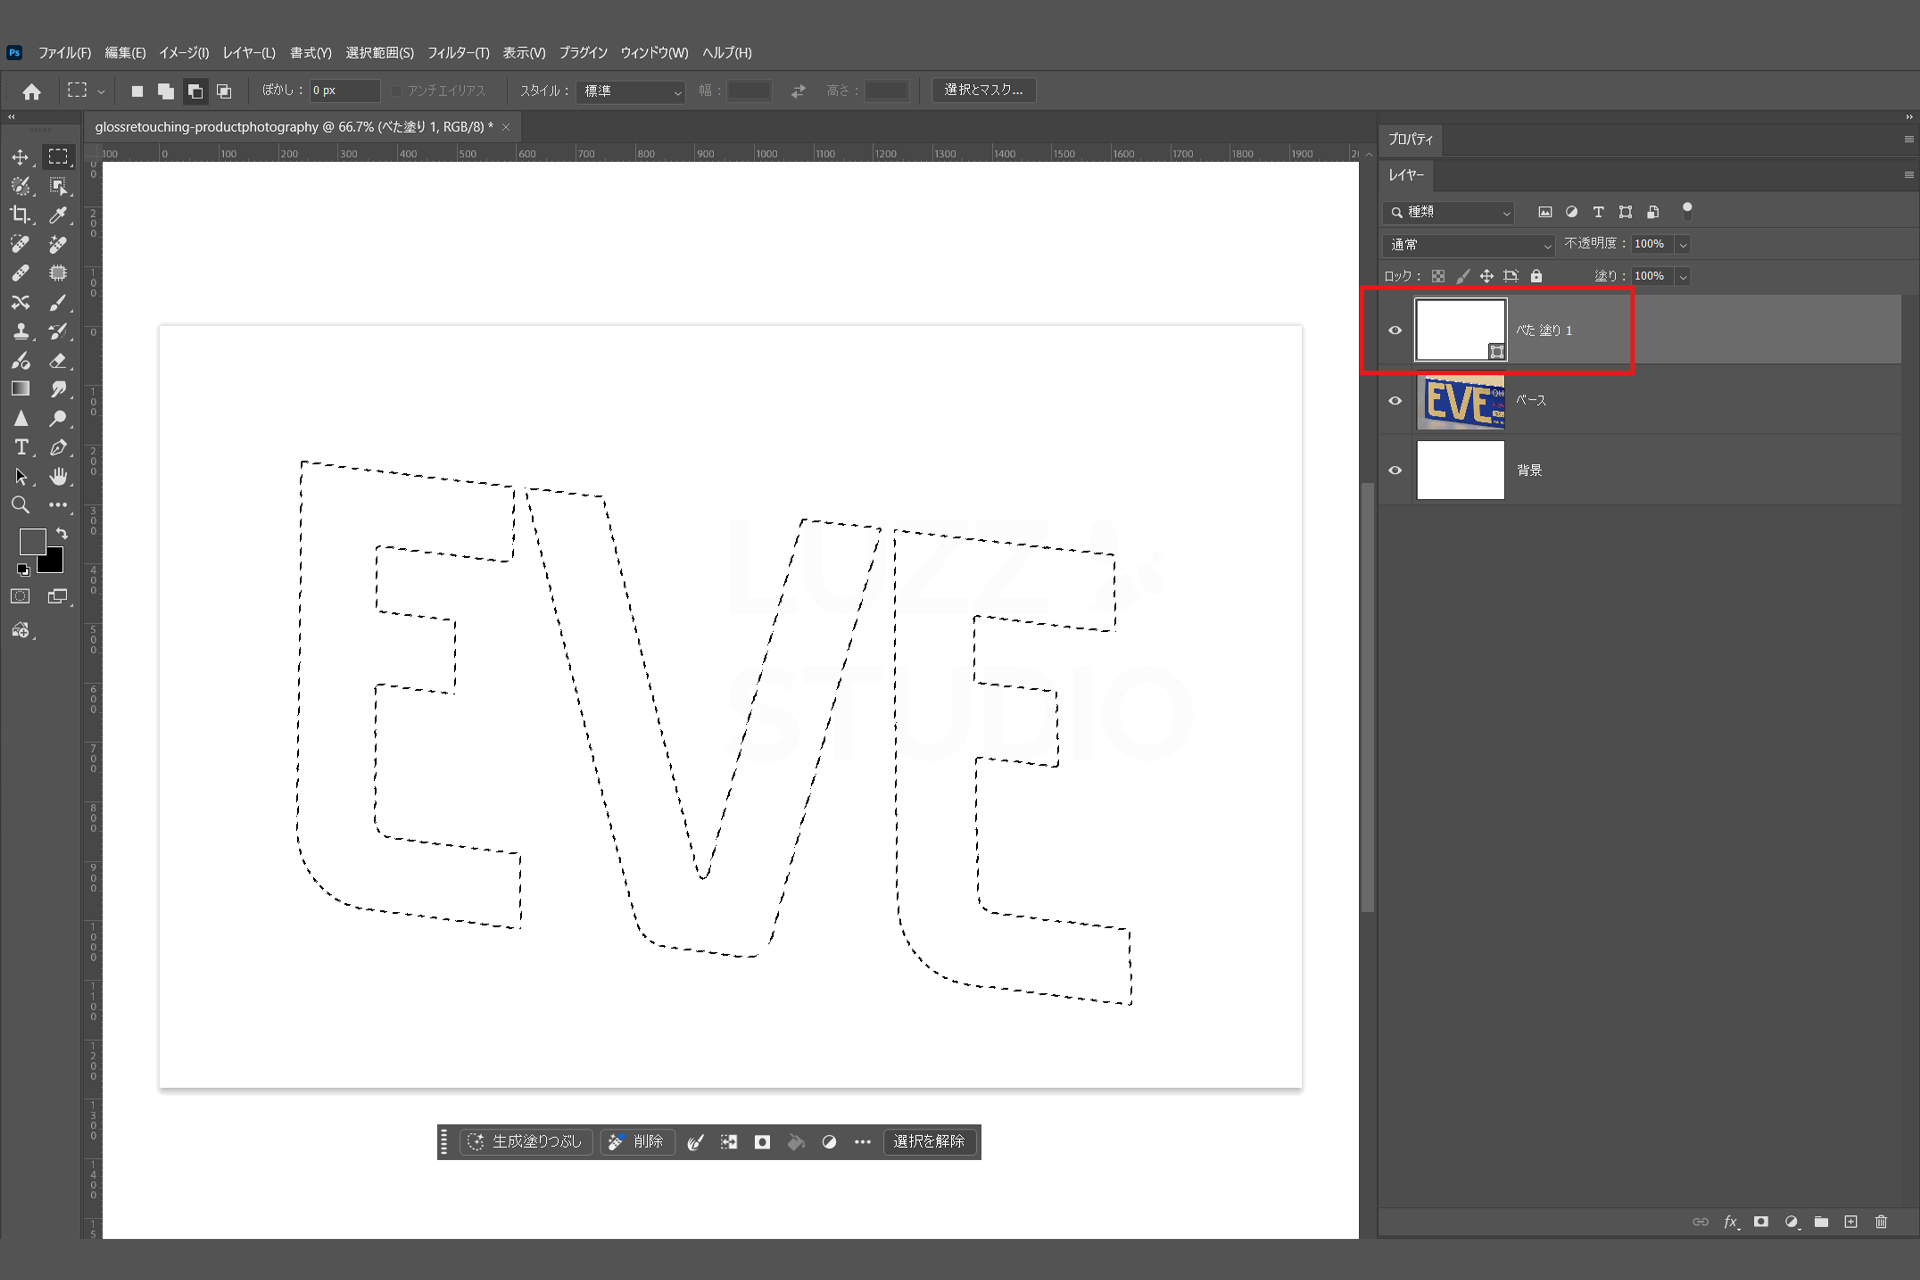The width and height of the screenshot is (1920, 1280).
Task: Hide the ベース layer
Action: (x=1395, y=401)
